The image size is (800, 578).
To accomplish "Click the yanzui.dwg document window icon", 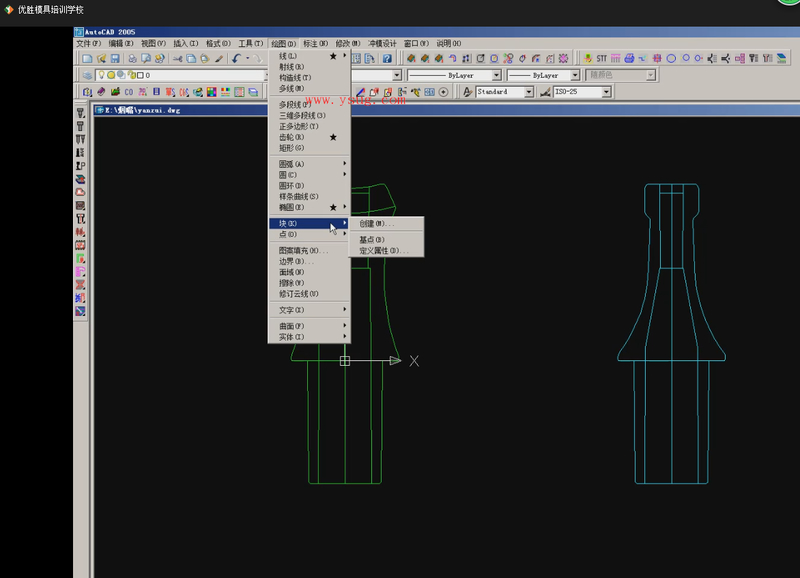I will (99, 110).
